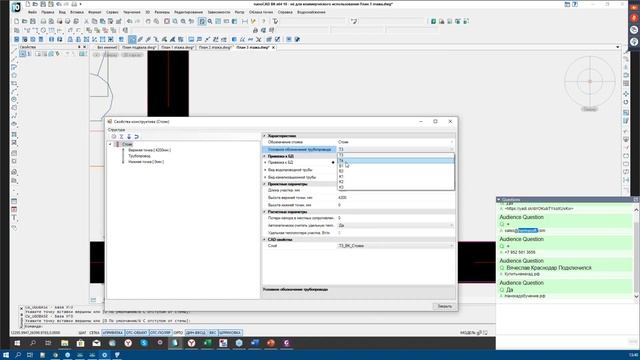Click the return-arrow icon in dialog structure toolbar

pyautogui.click(x=136, y=136)
